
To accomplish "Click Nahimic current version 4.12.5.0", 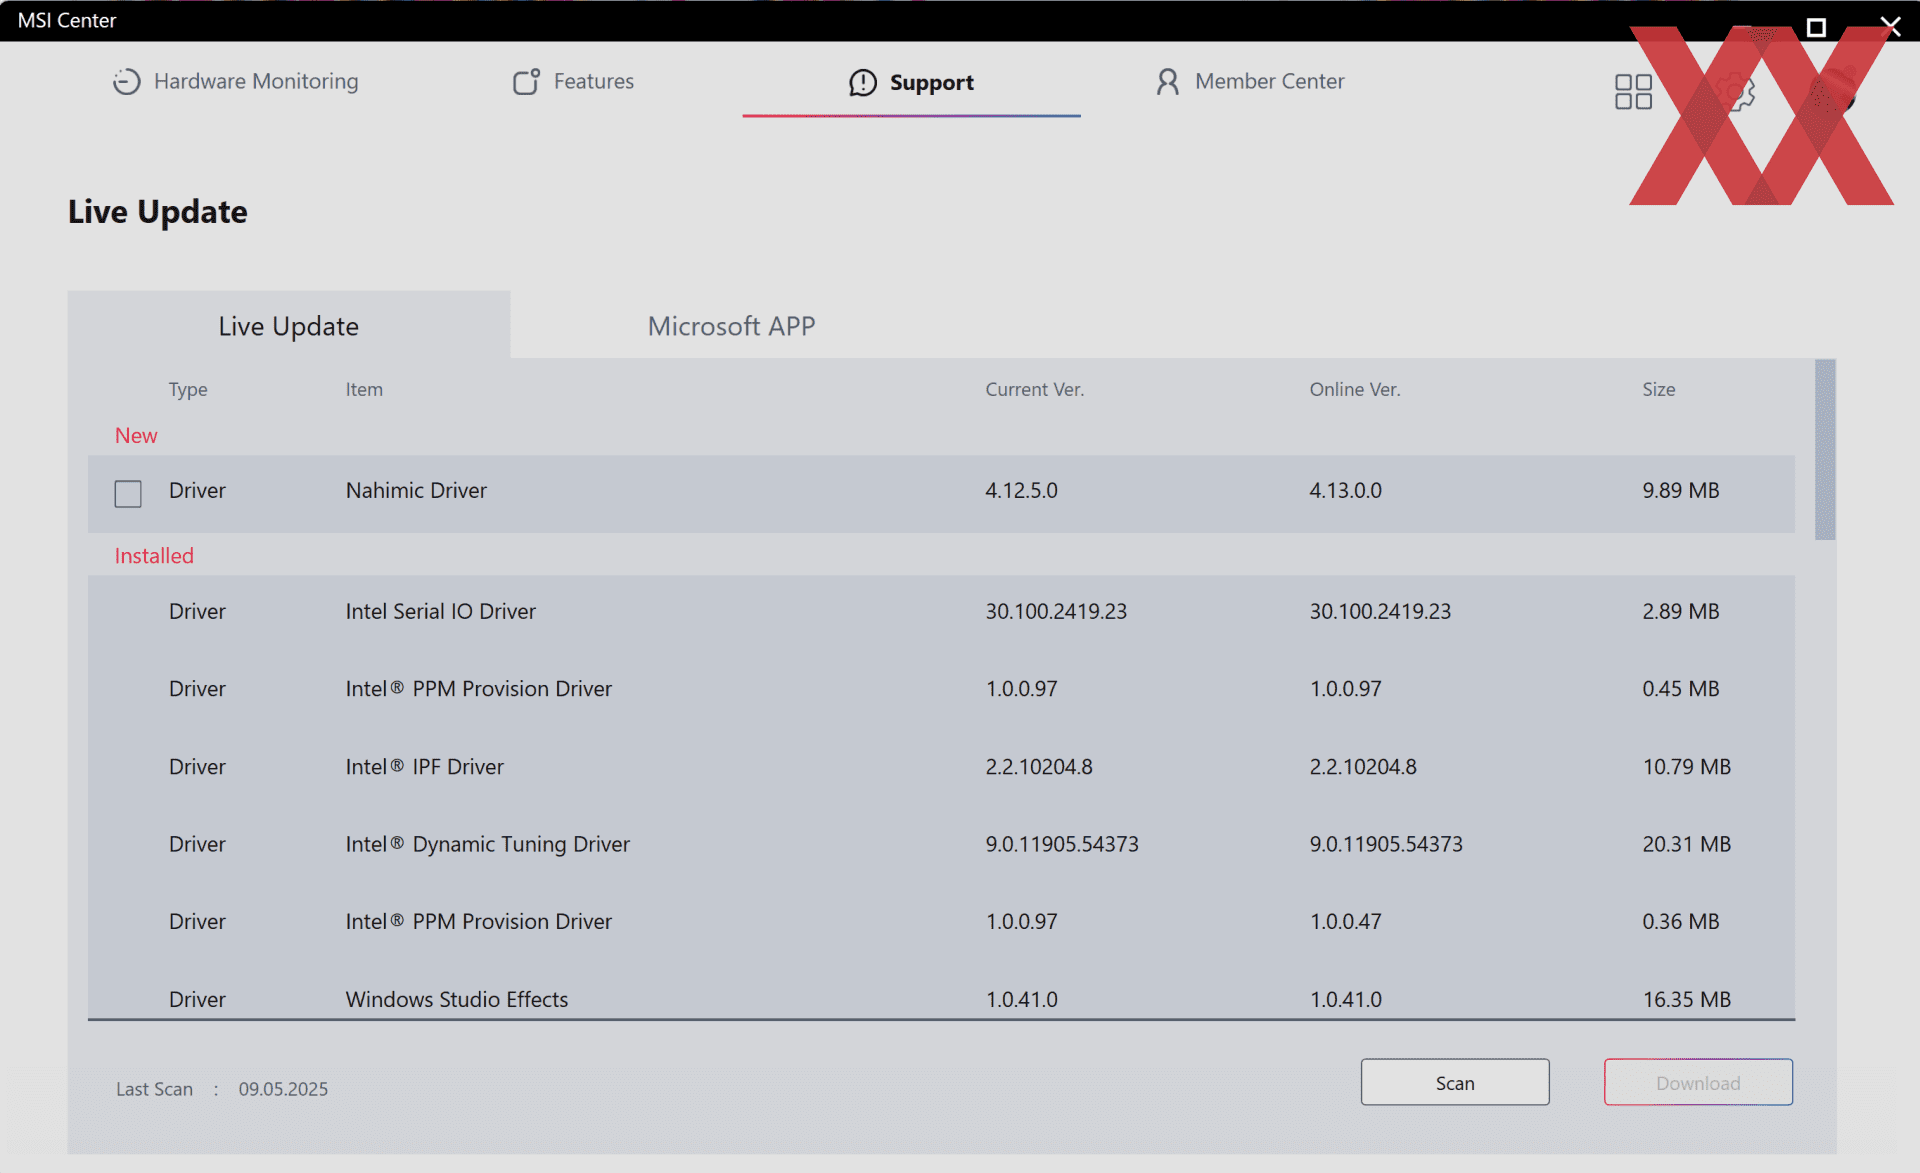I will click(1021, 490).
